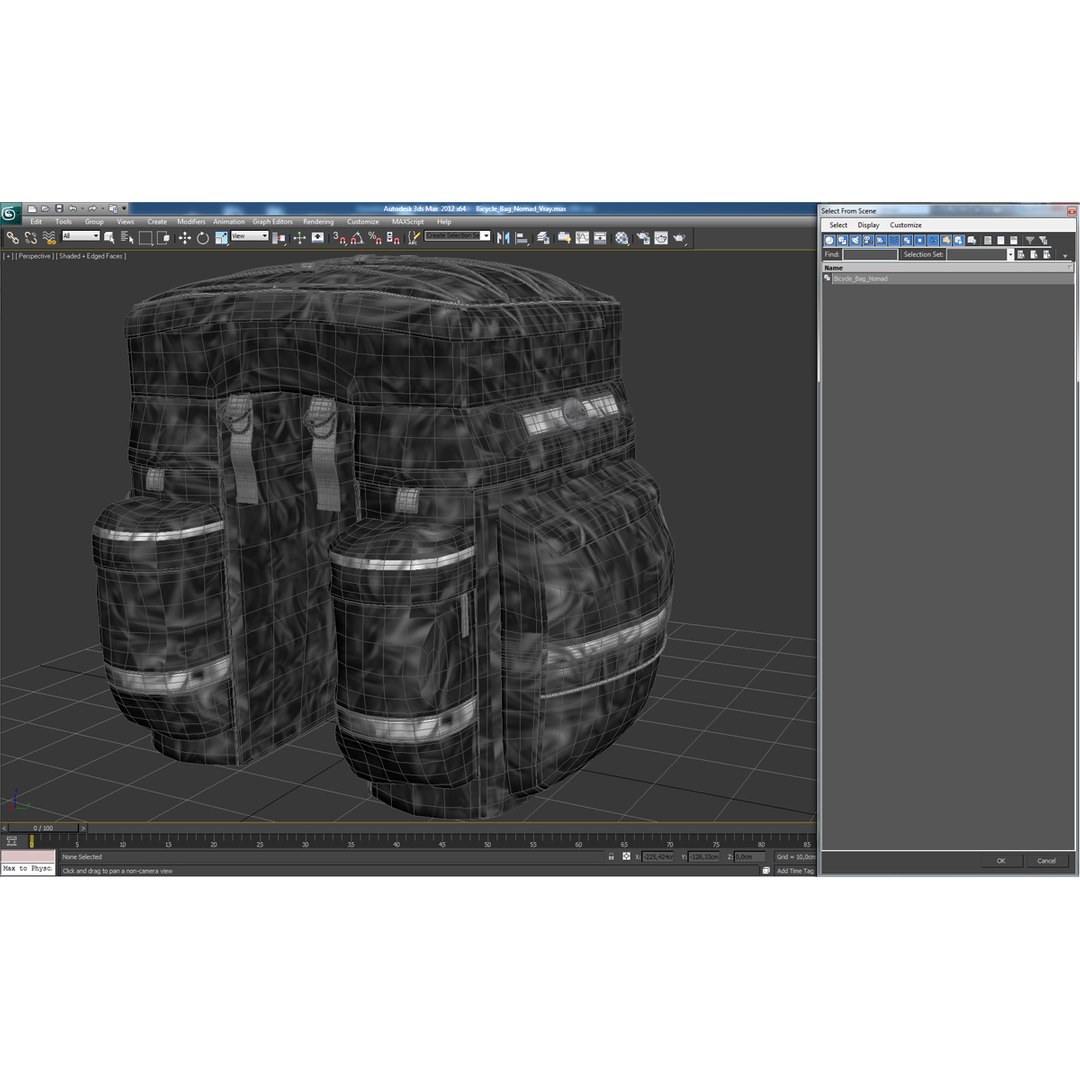Open the 3ds Max application menu logo
This screenshot has width=1080, height=1080.
click(10, 213)
